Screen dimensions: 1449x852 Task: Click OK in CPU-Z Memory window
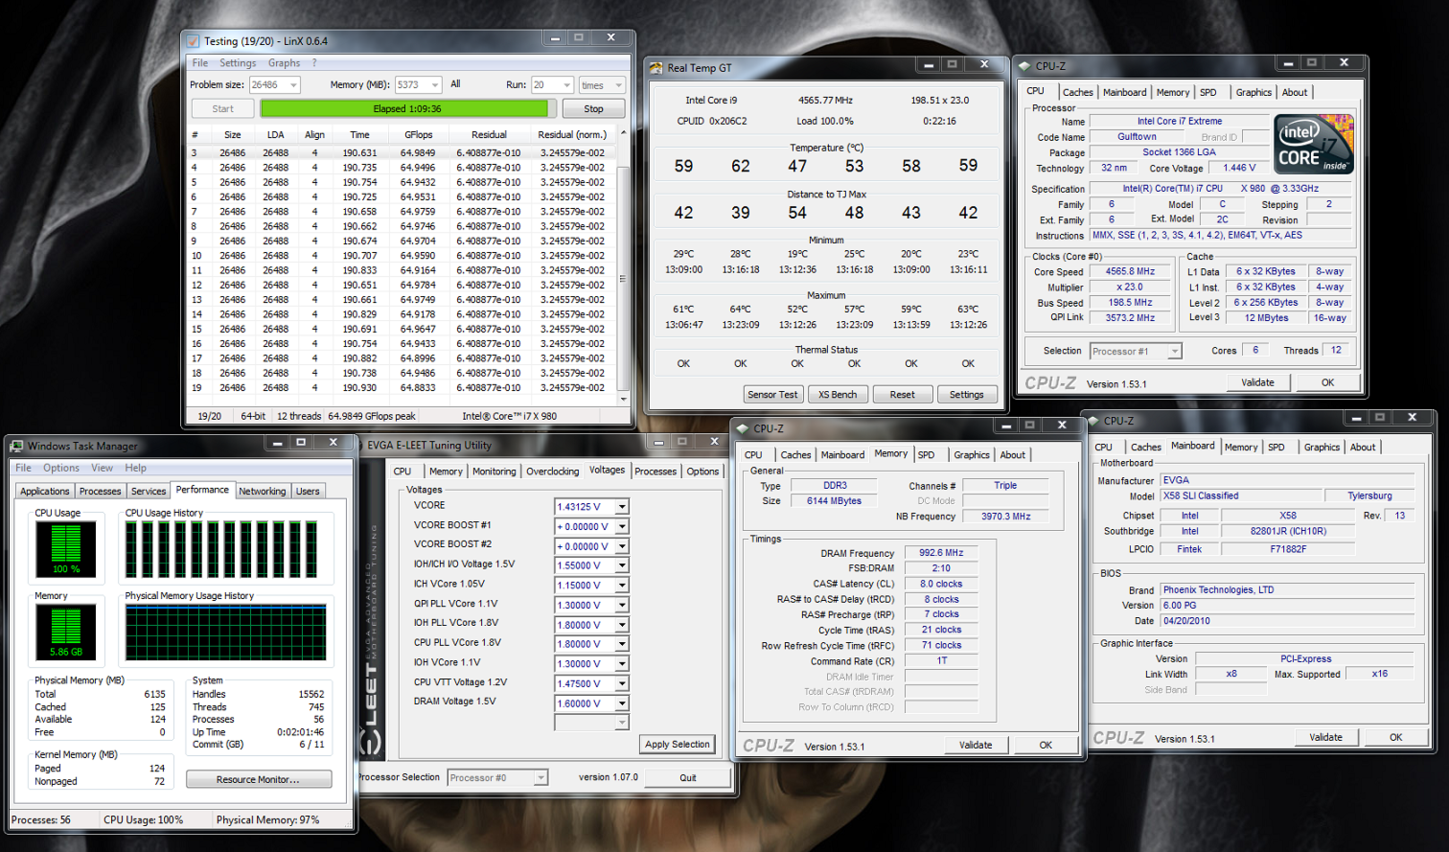point(1045,745)
